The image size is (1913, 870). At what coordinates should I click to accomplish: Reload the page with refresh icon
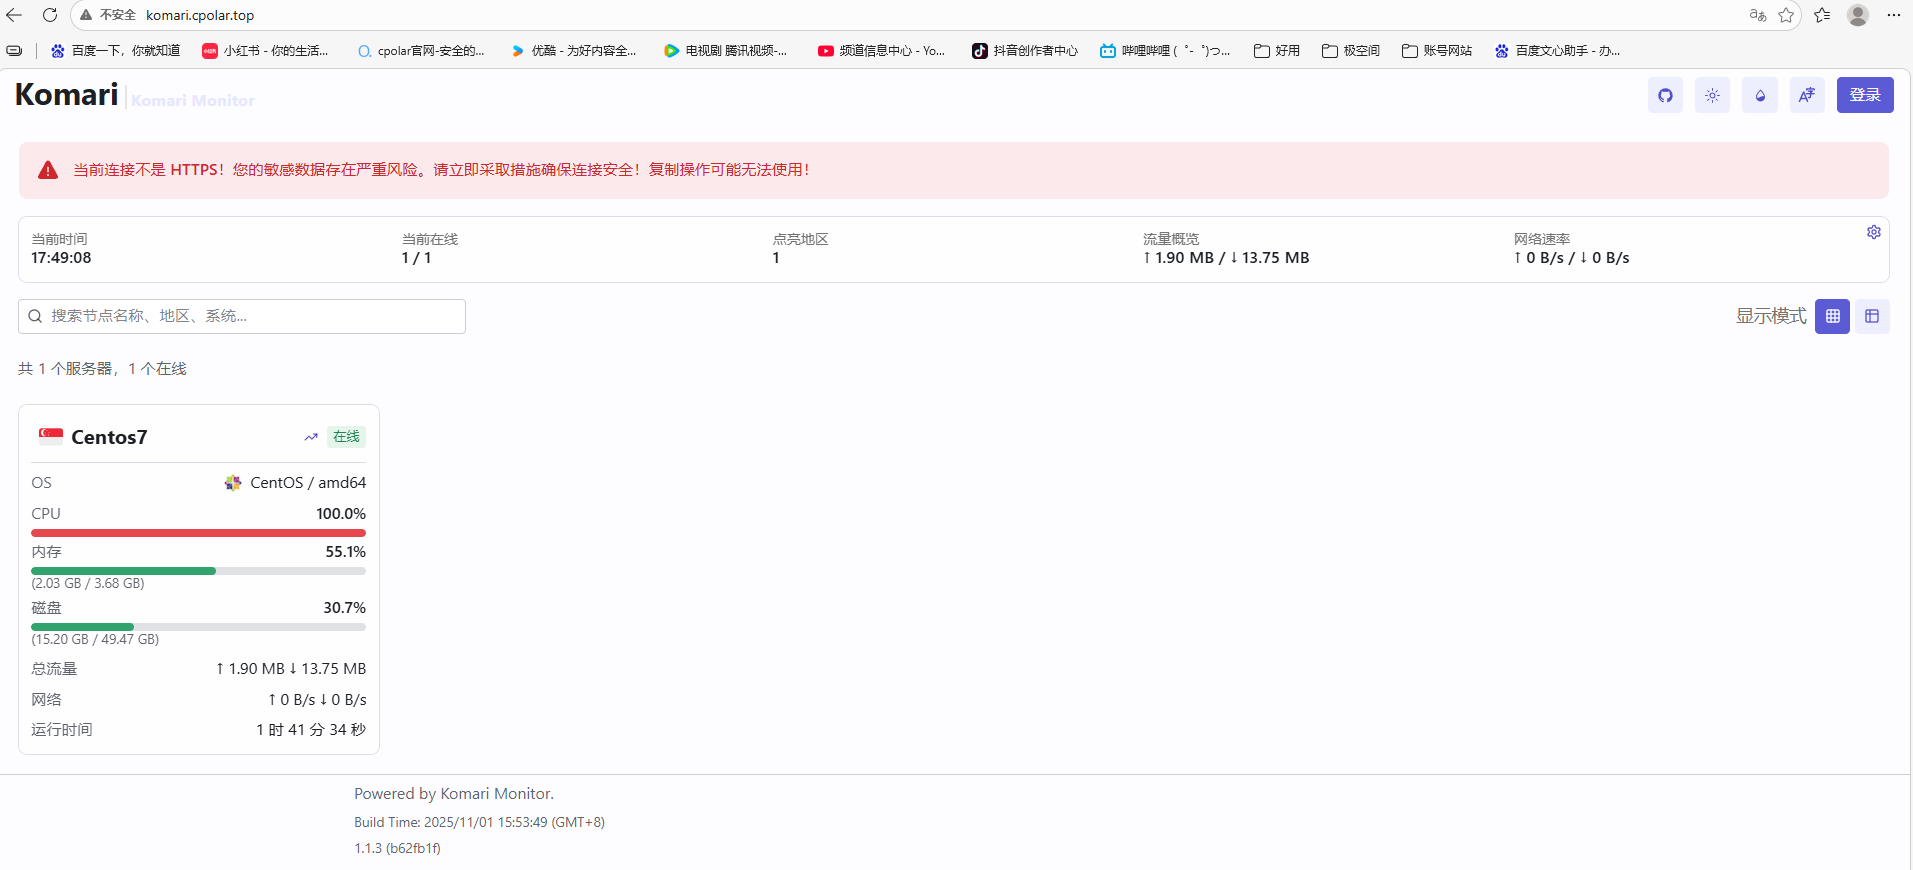tap(50, 15)
